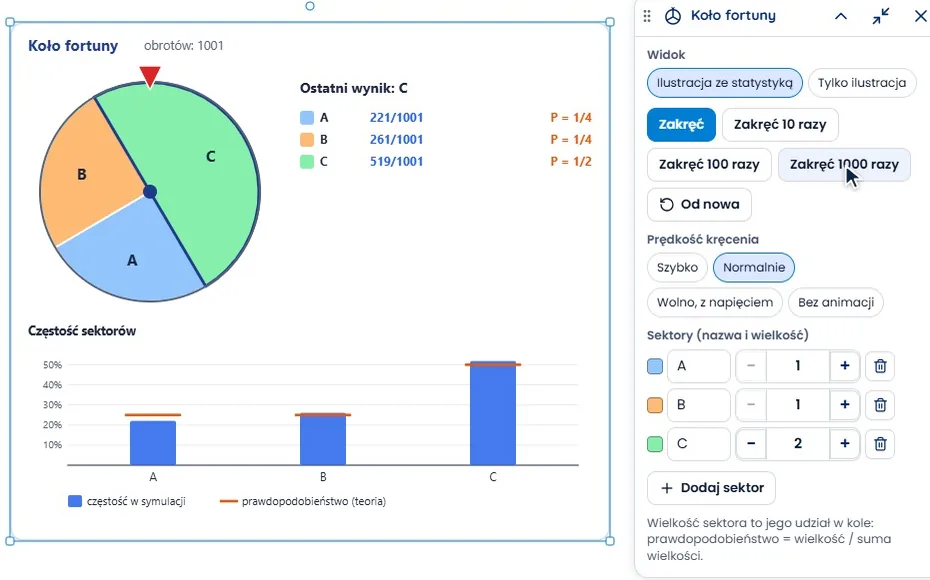Image resolution: width=930 pixels, height=580 pixels.
Task: Click the 'prawdopodobieństwo (teoria)' legend entry
Action: click(x=302, y=502)
